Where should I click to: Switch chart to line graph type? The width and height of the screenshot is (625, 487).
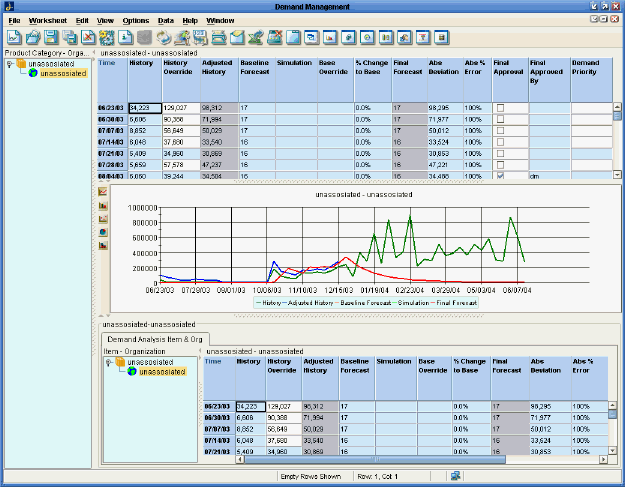(103, 192)
